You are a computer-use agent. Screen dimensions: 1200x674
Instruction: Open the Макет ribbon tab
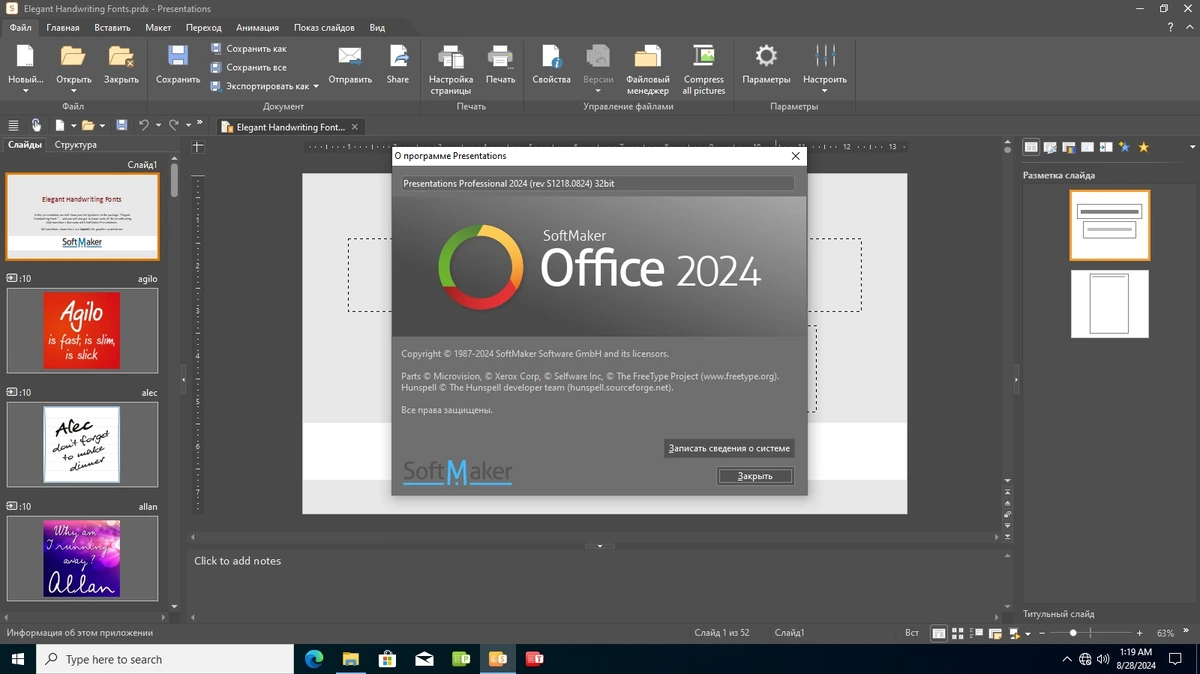[158, 28]
